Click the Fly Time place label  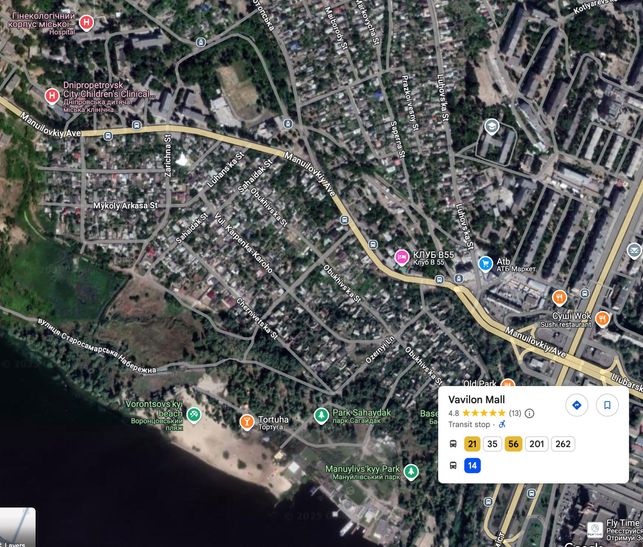[x=622, y=523]
